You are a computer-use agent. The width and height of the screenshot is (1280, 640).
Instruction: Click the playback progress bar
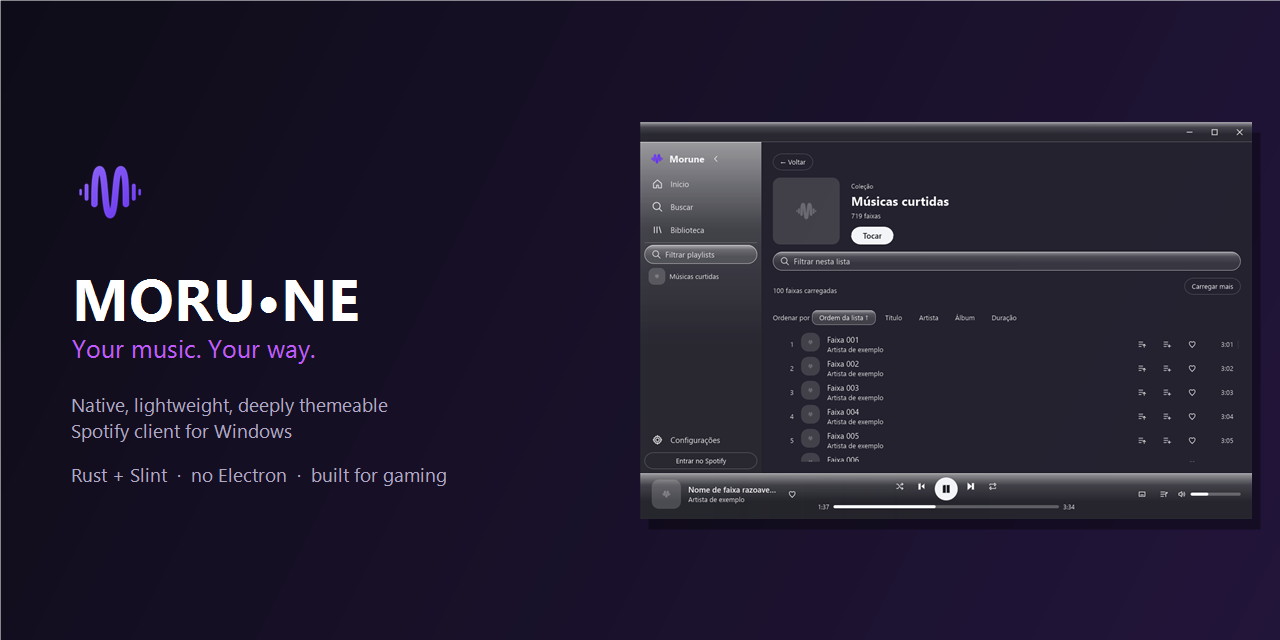(946, 507)
